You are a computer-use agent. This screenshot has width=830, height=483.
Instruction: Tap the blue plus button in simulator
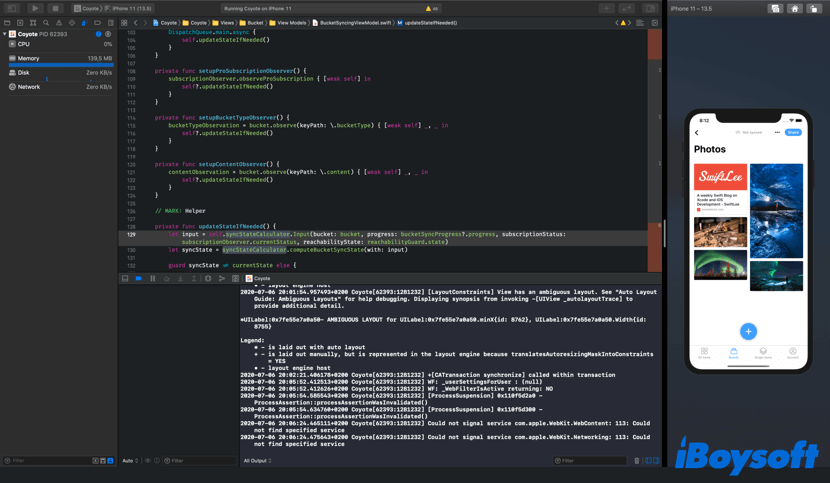coord(748,331)
